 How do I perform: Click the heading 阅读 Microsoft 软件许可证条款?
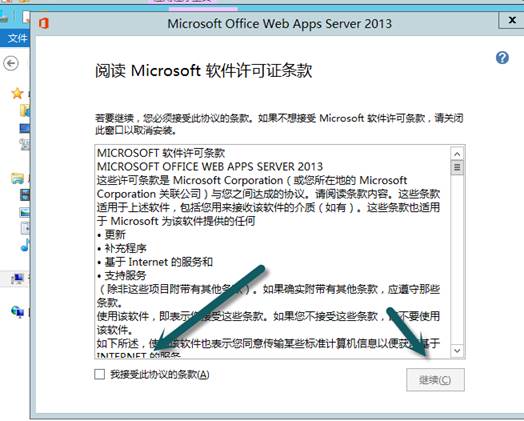[204, 71]
